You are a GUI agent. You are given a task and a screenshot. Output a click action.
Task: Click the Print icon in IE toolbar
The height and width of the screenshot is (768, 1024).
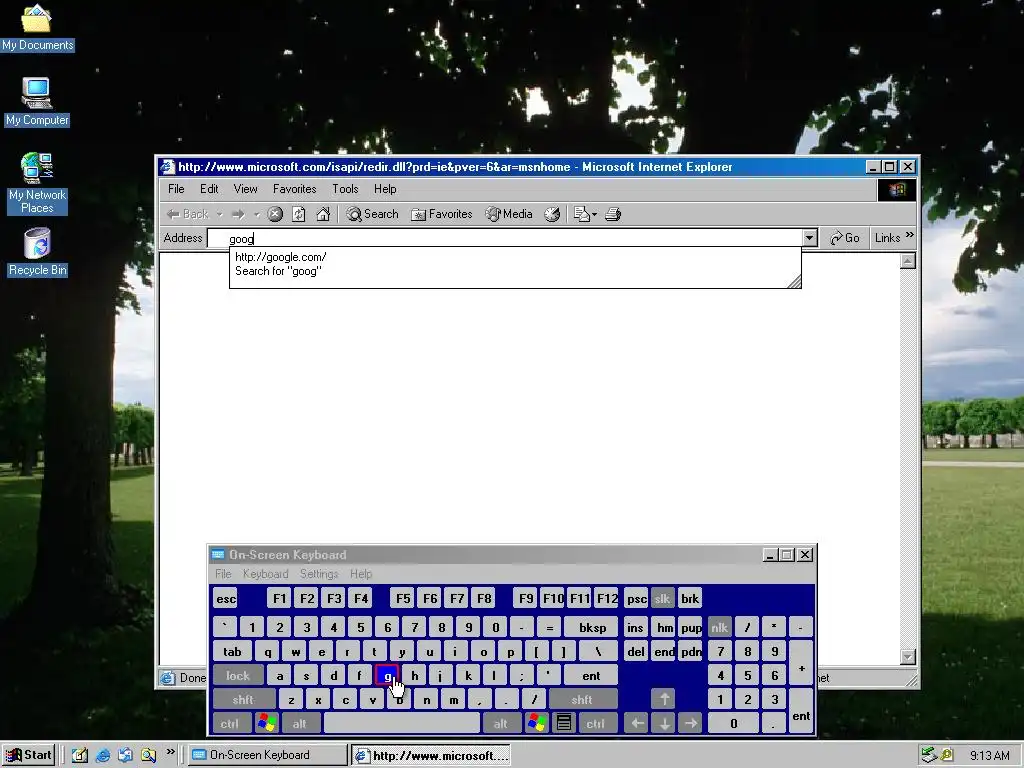click(x=613, y=214)
